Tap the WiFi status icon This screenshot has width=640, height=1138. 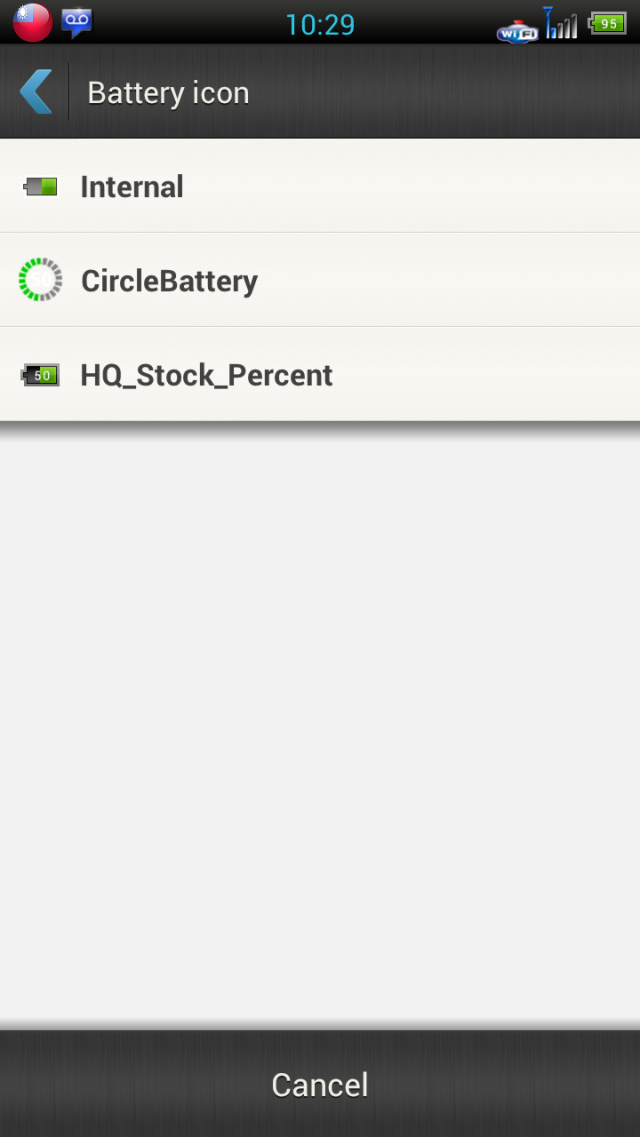tap(518, 31)
